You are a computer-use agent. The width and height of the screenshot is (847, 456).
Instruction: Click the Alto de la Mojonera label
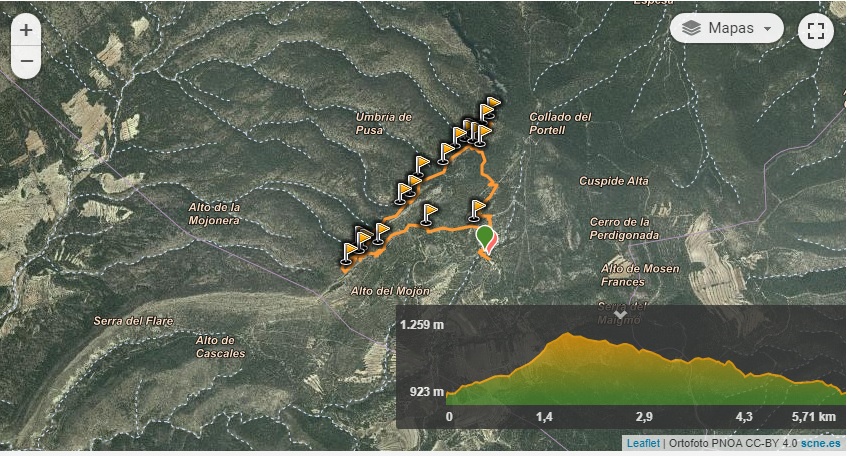click(214, 213)
